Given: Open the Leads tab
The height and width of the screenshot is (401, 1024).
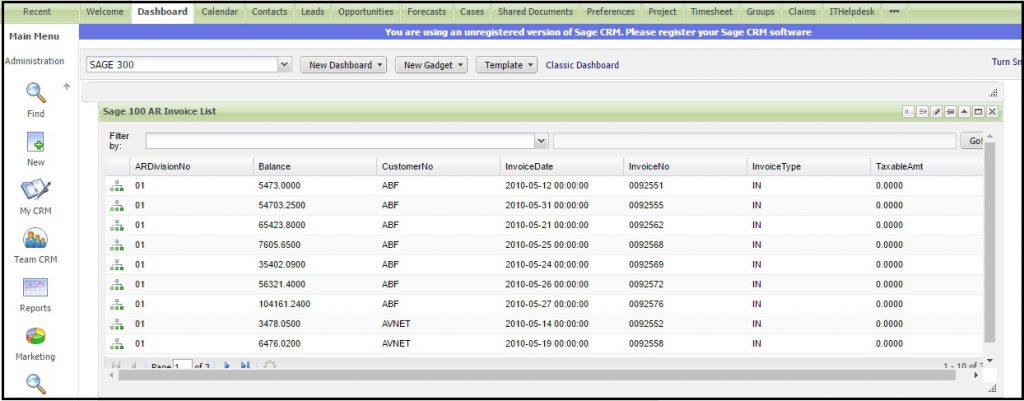Looking at the screenshot, I should tap(313, 12).
